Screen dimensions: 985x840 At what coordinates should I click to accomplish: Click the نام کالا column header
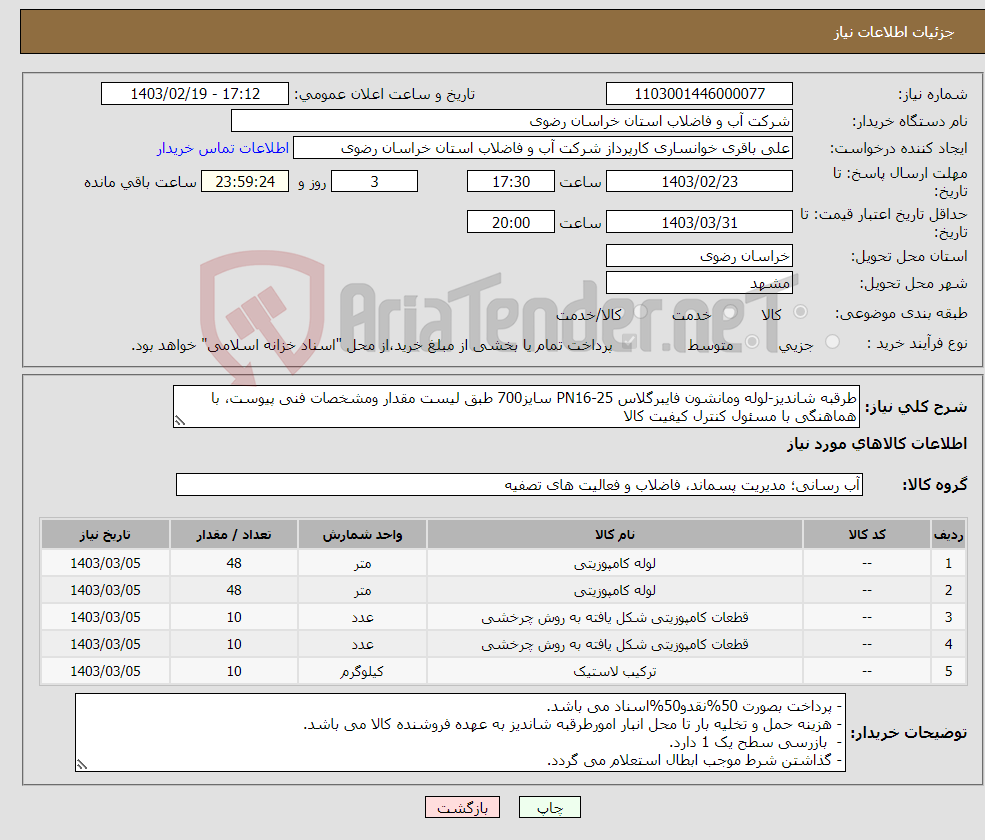coord(615,535)
